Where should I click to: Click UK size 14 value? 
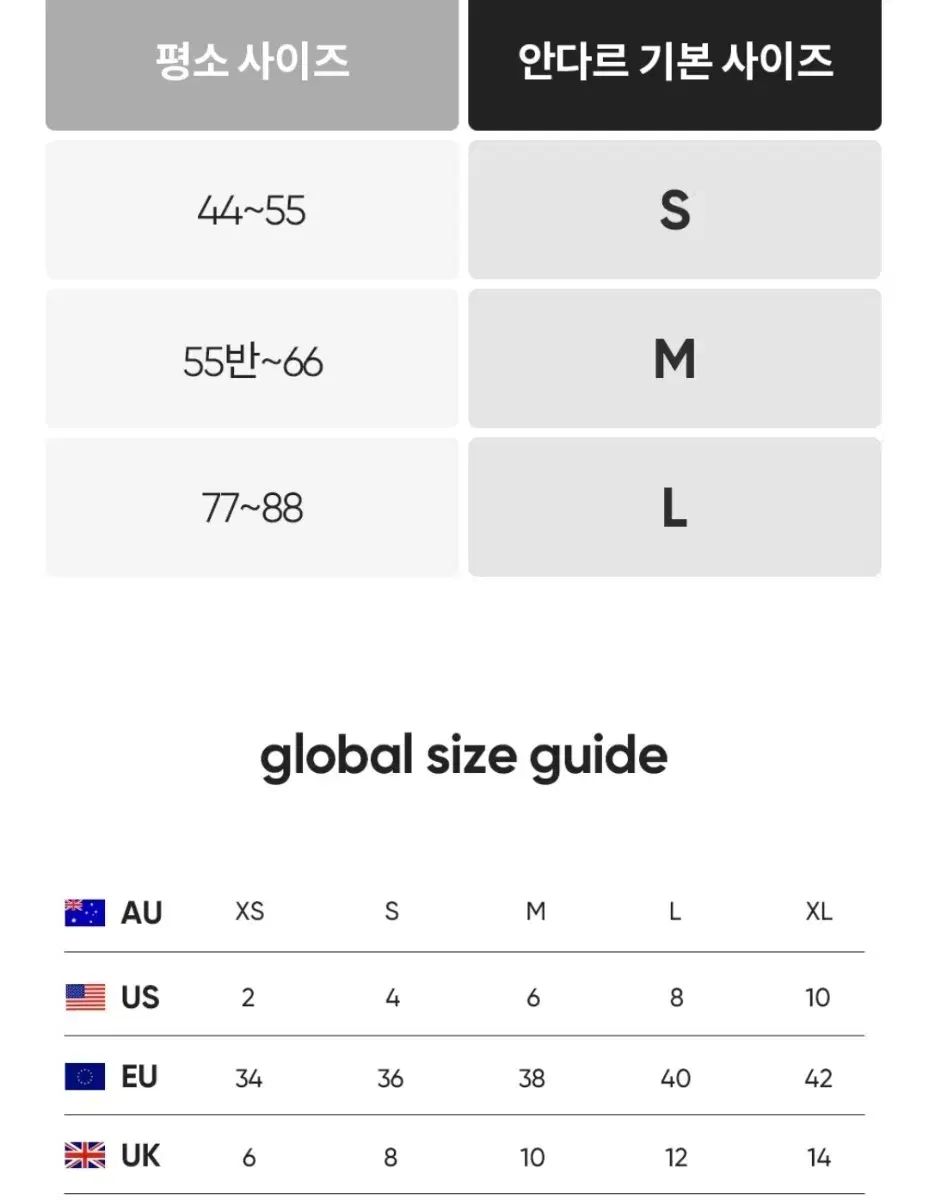pyautogui.click(x=819, y=1158)
